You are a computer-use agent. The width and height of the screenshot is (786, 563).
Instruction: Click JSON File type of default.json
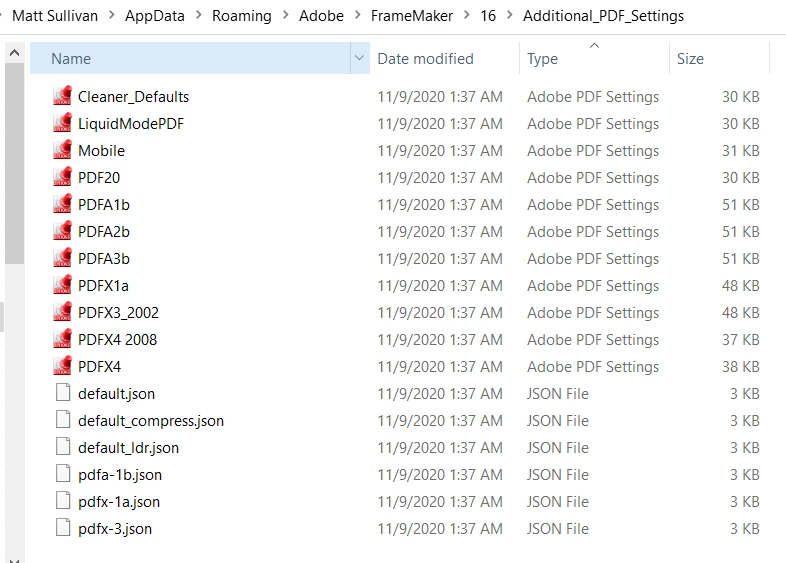tap(557, 394)
